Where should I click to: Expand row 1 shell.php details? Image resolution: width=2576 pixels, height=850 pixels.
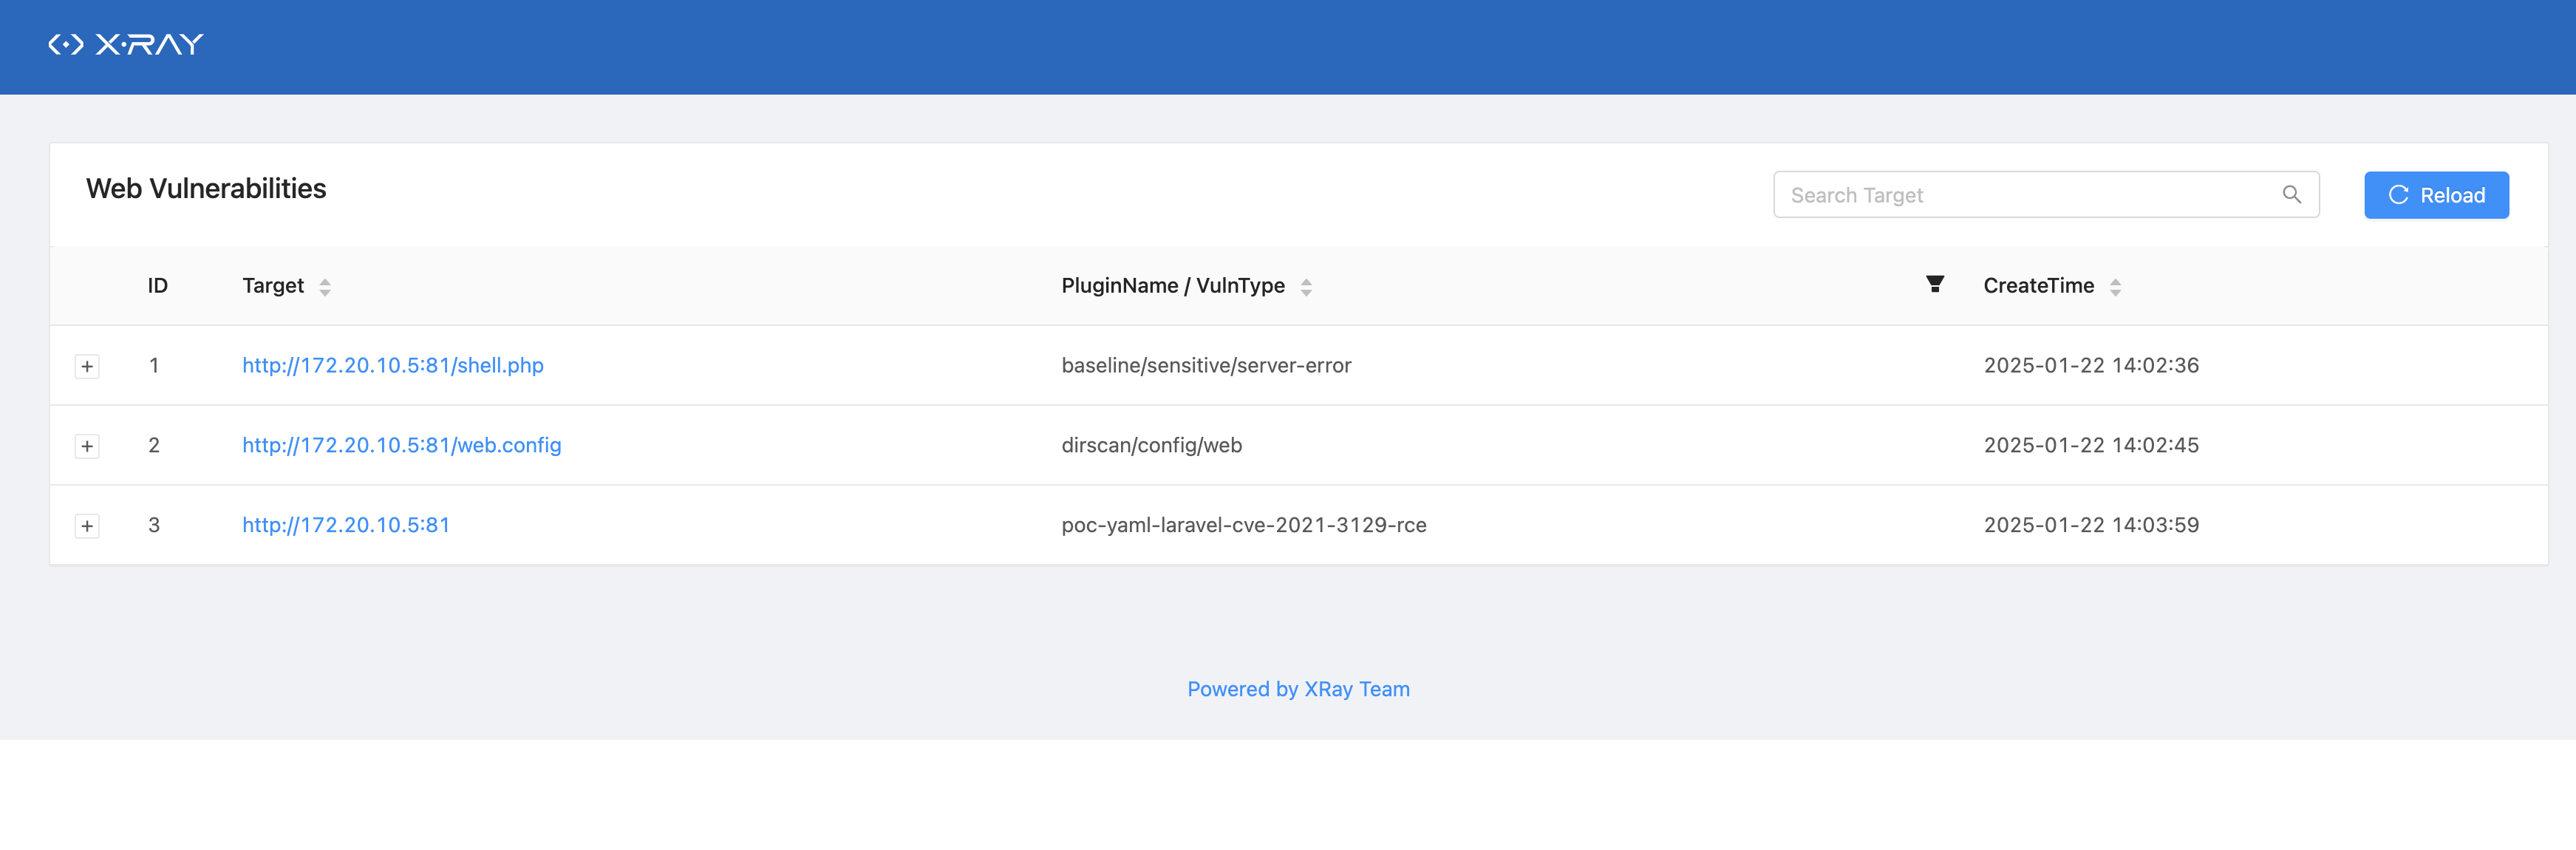click(x=87, y=366)
